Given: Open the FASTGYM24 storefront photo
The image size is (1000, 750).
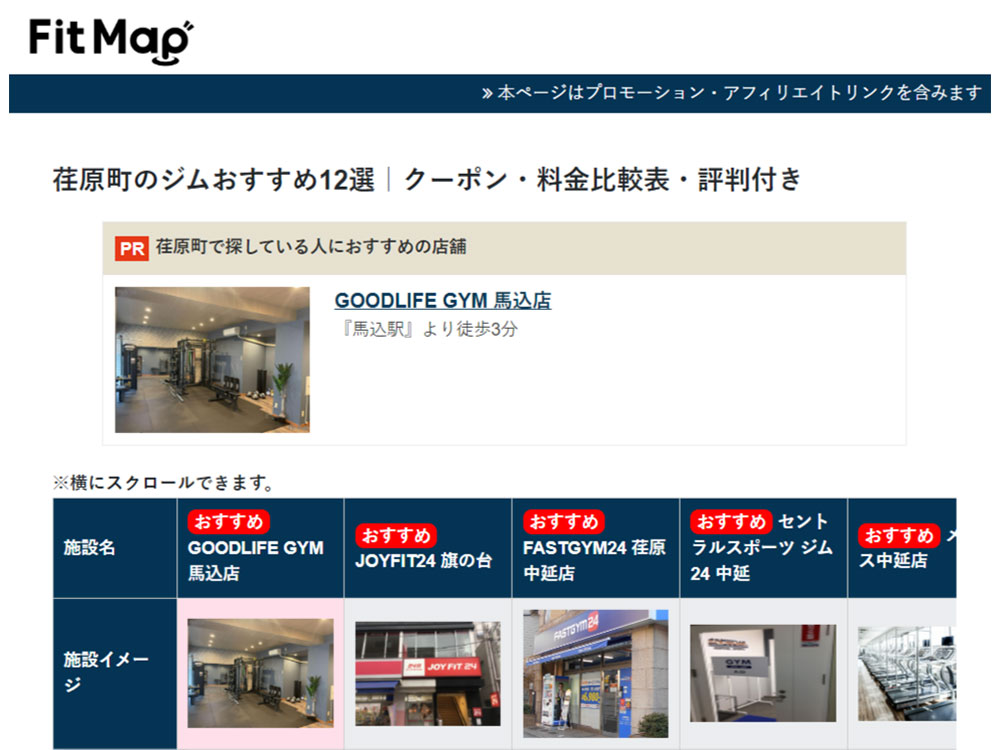Looking at the screenshot, I should 595,673.
